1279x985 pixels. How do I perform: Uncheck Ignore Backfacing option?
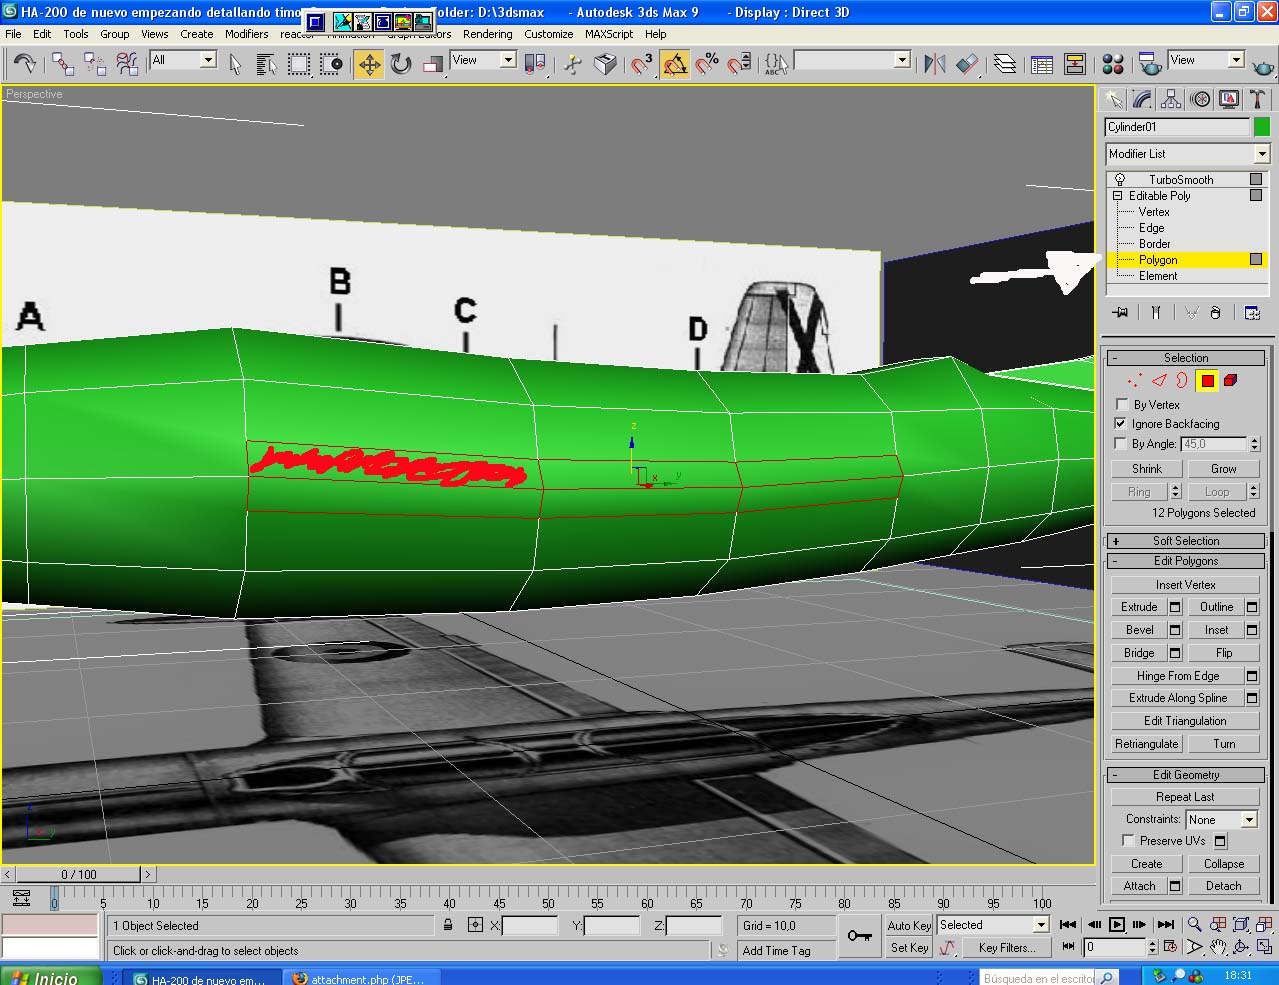1122,424
